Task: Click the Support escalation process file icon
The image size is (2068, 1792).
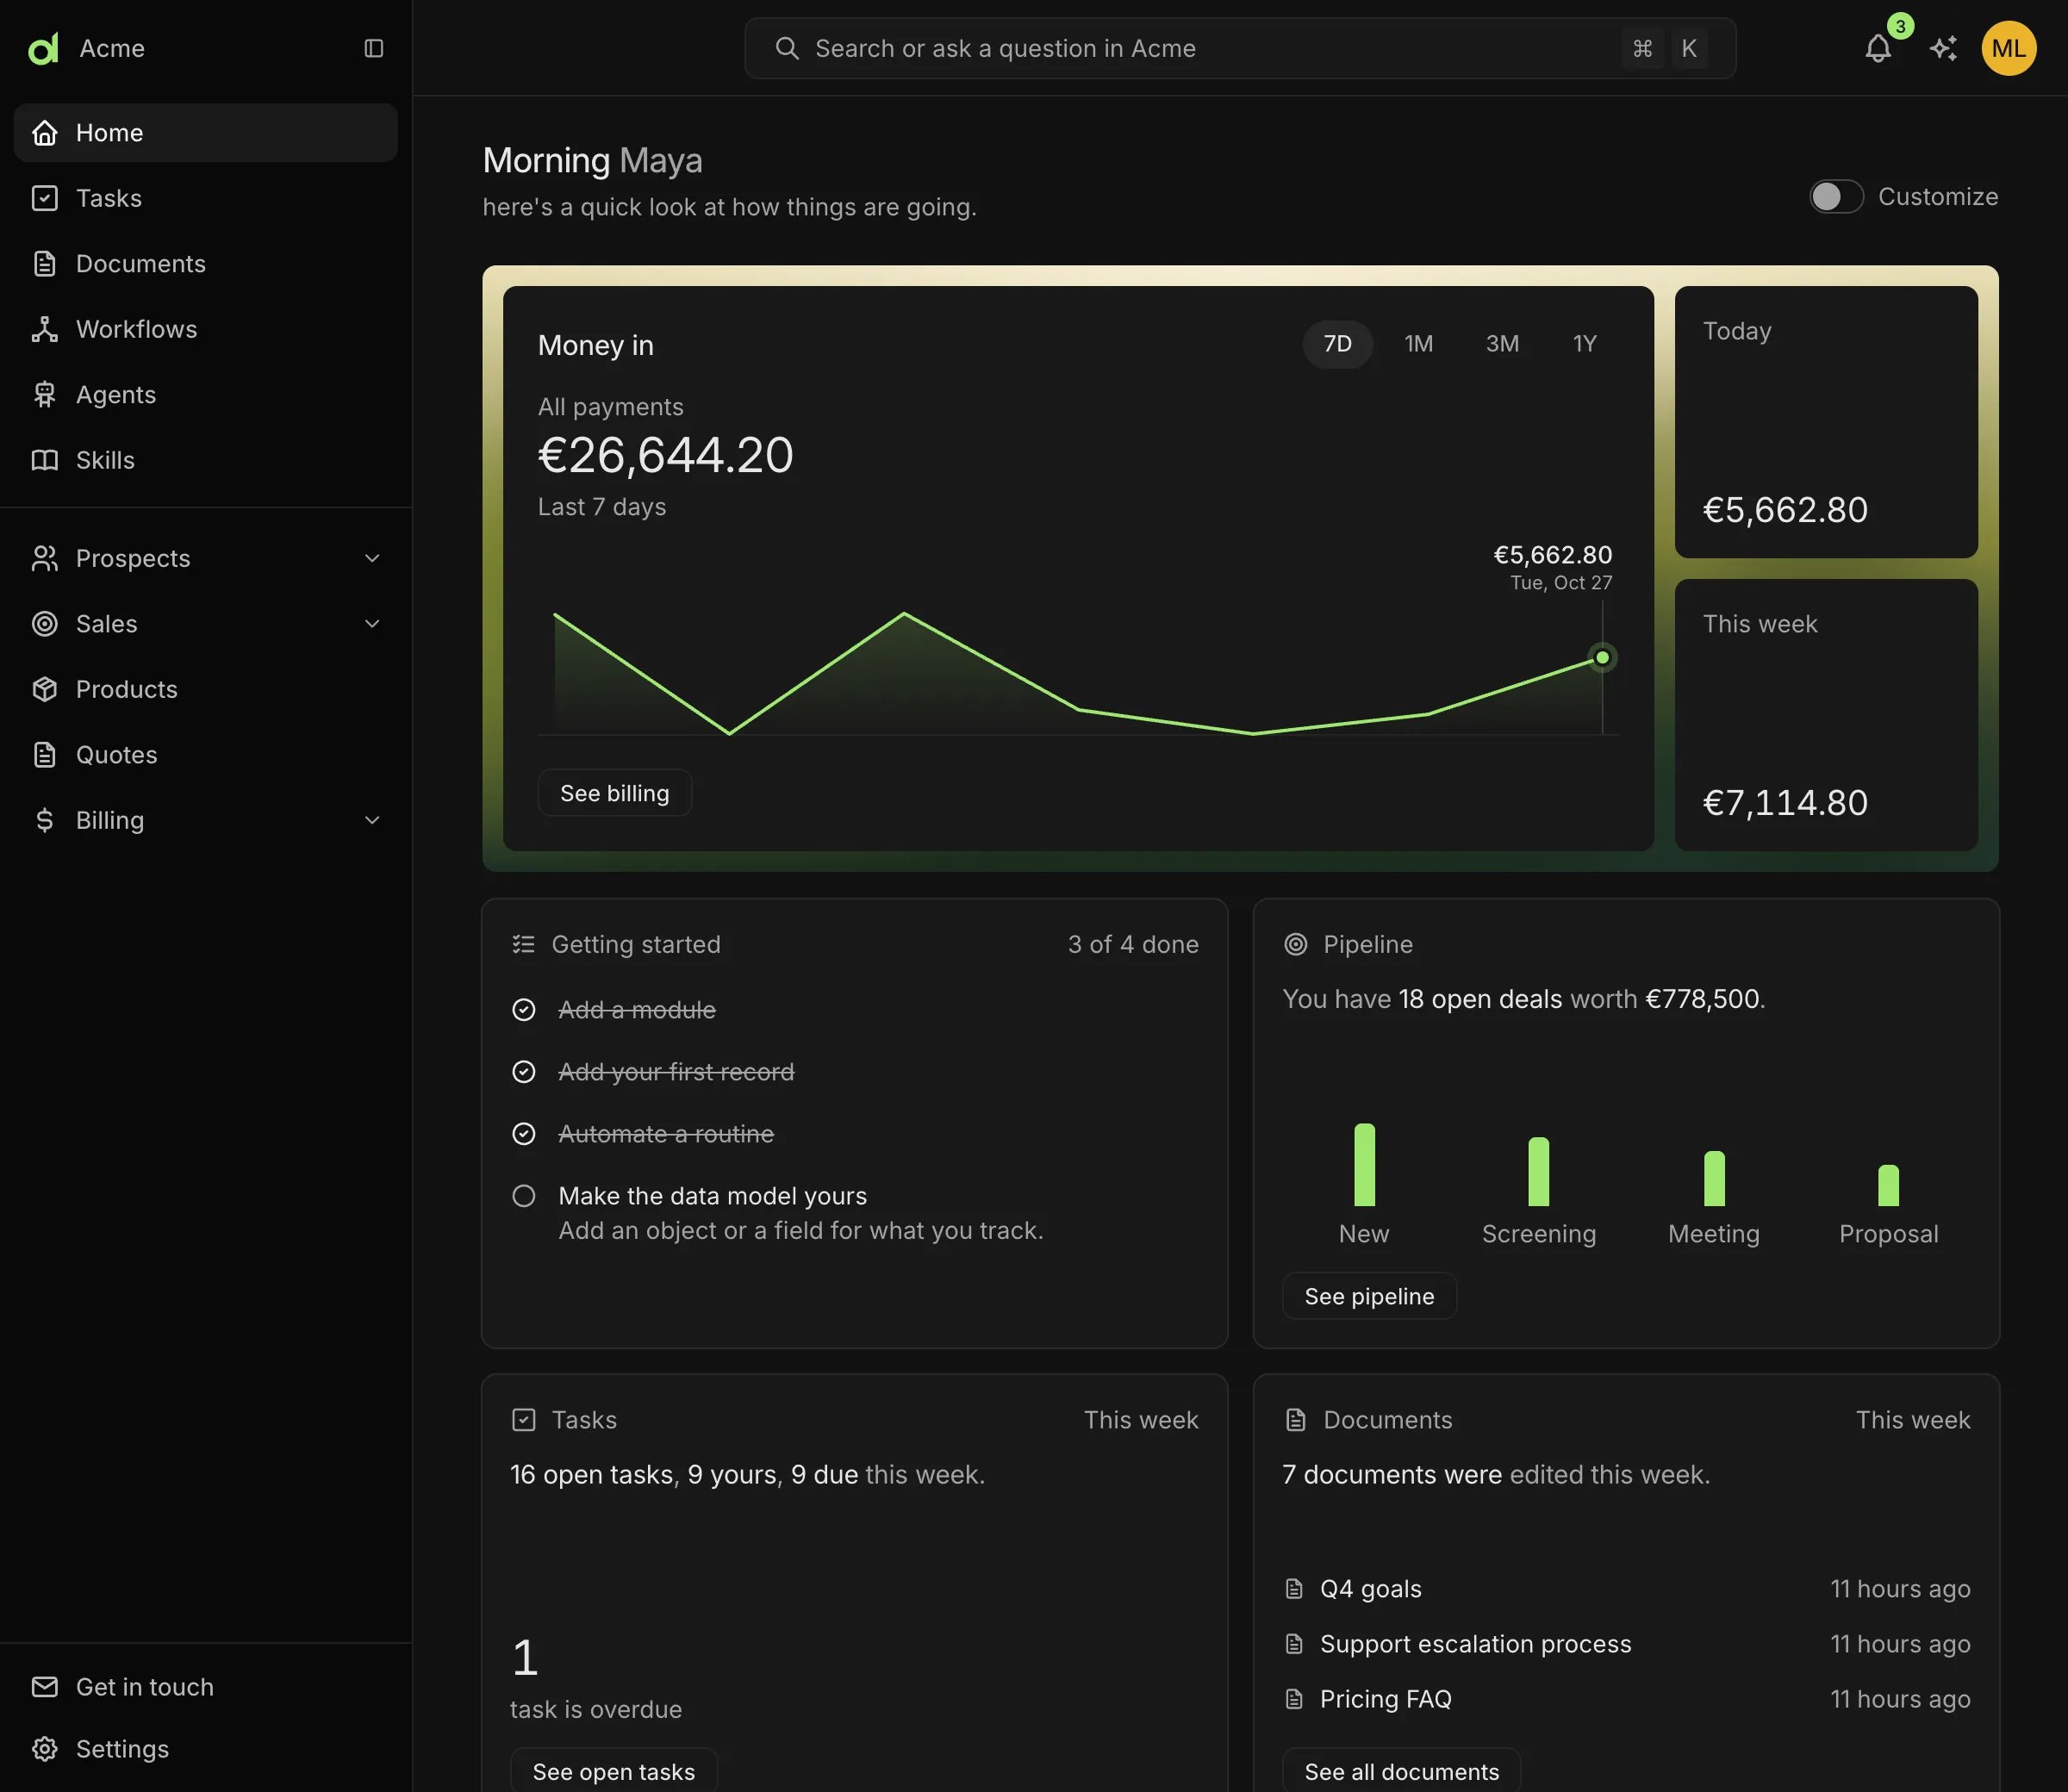Action: click(1294, 1644)
